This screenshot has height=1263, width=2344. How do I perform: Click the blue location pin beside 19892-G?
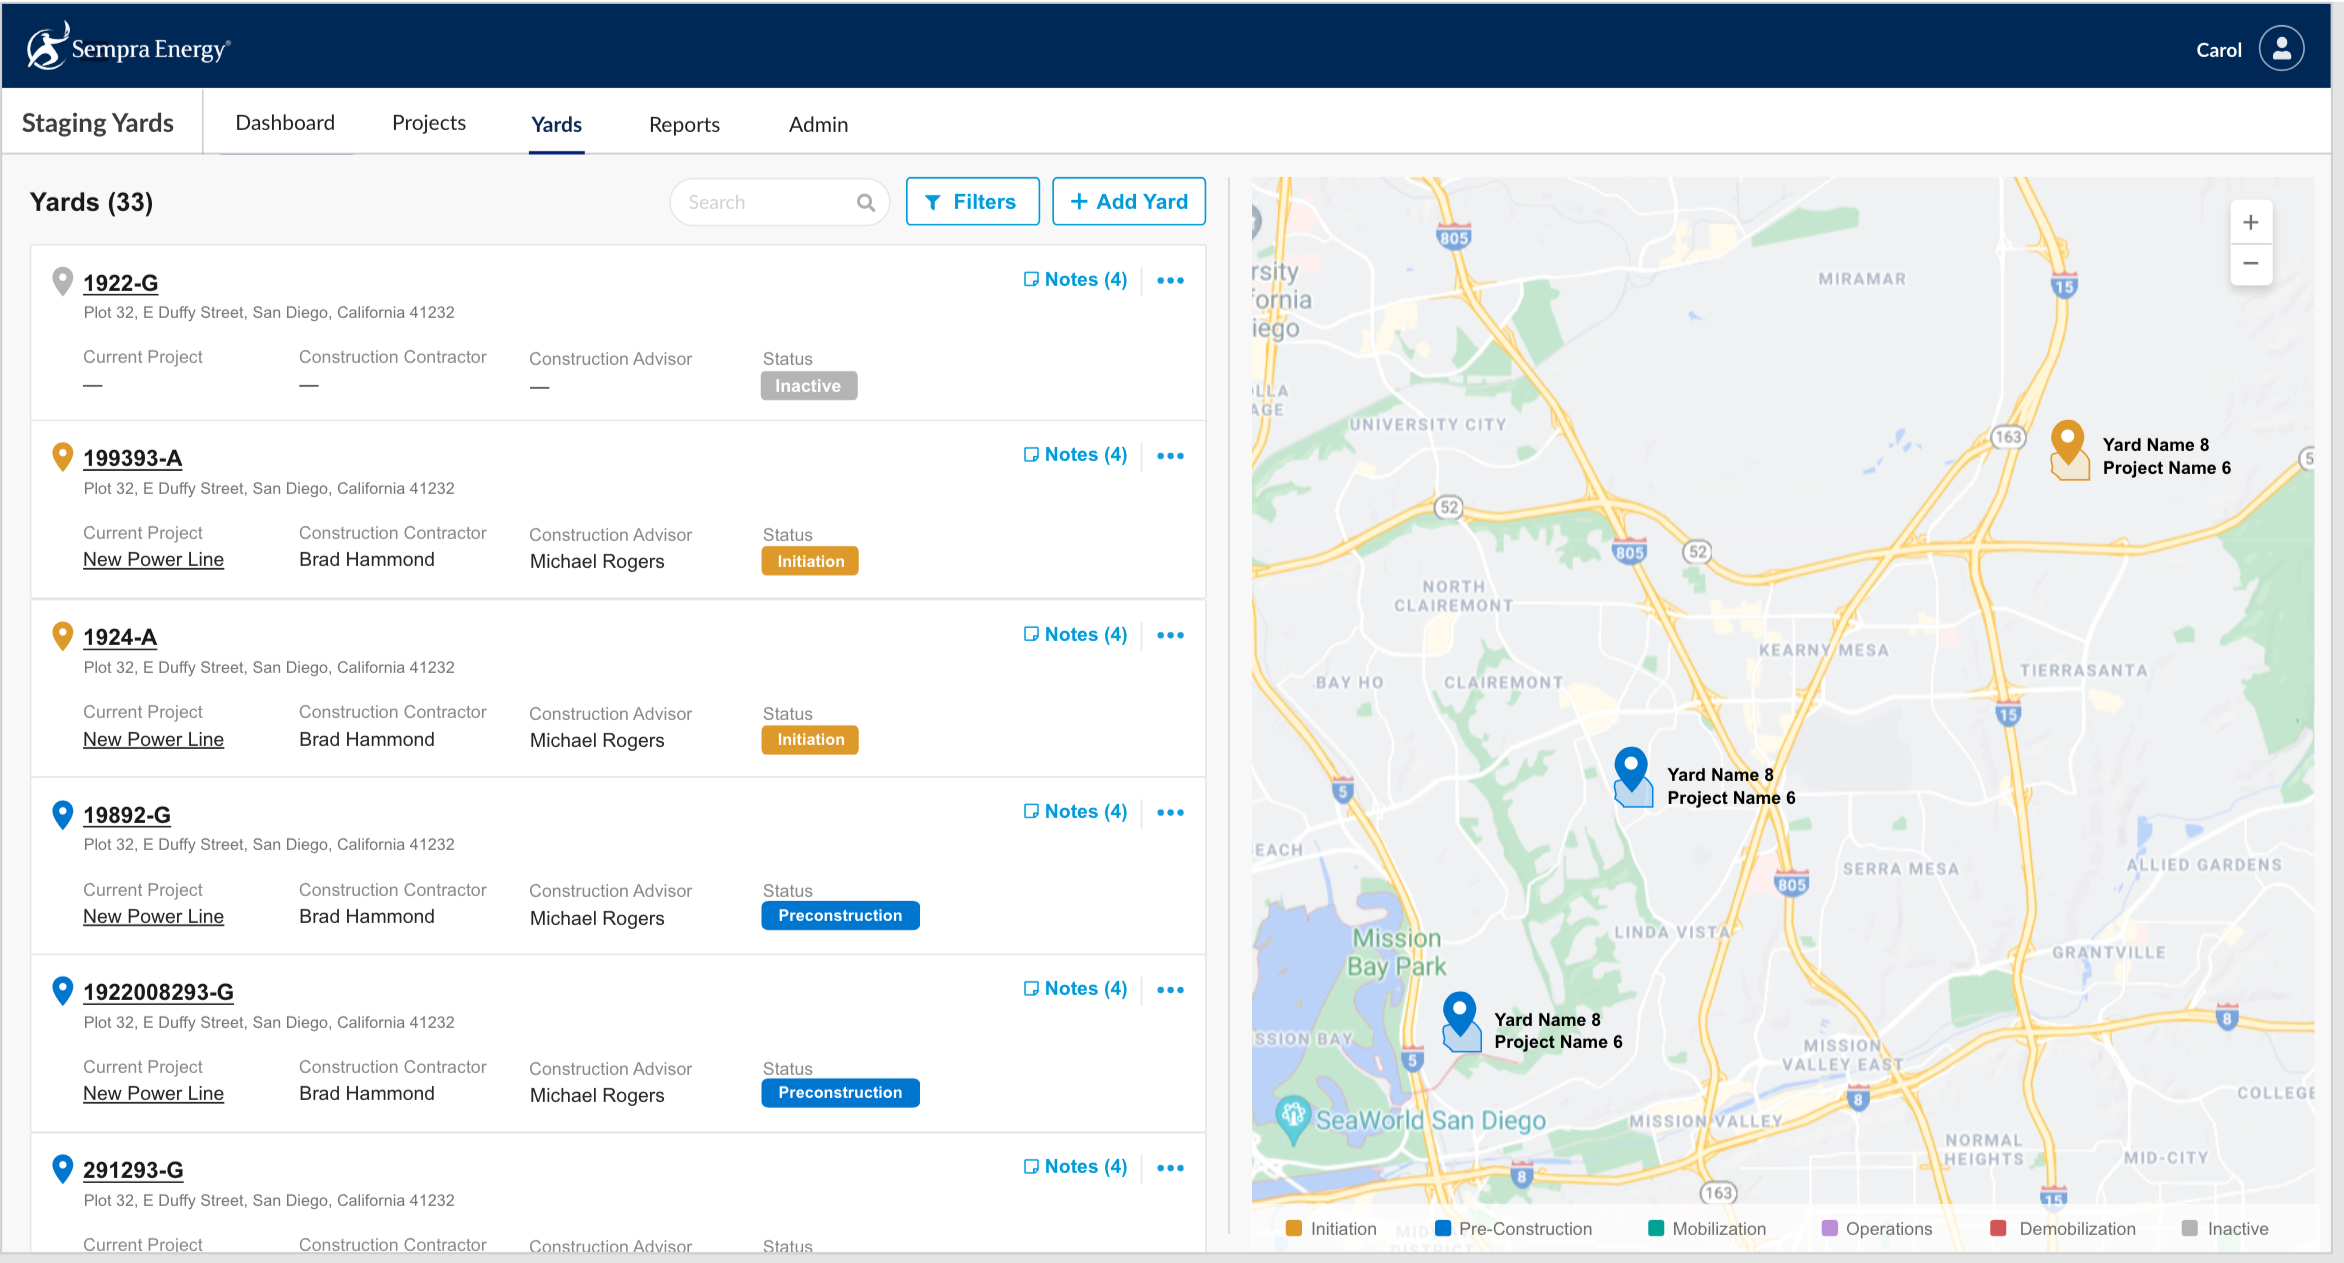click(62, 814)
